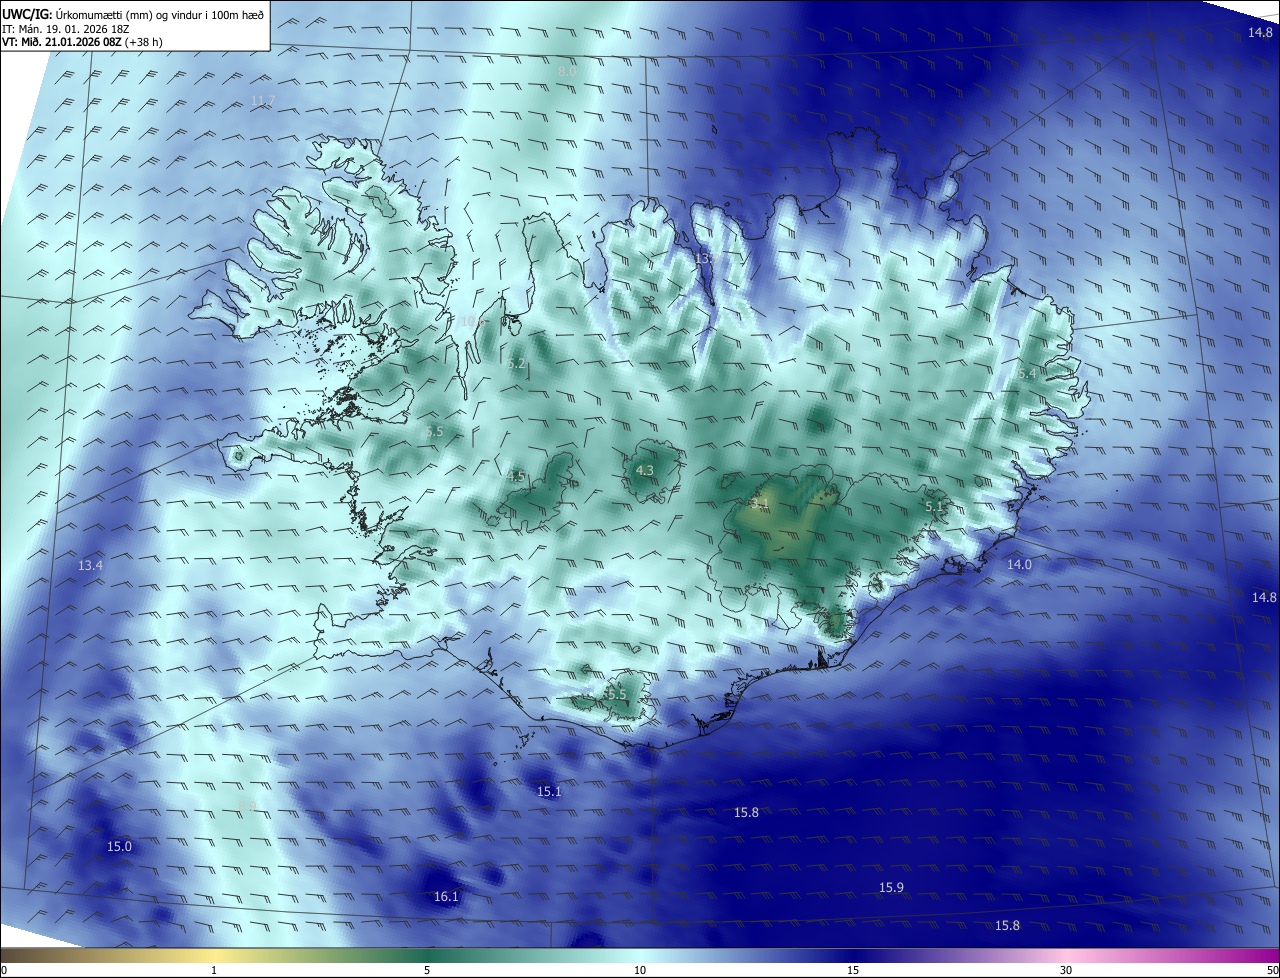Viewport: 1280px width, 978px height.
Task: Click the 16.1 value label on the map
Action: click(x=446, y=897)
